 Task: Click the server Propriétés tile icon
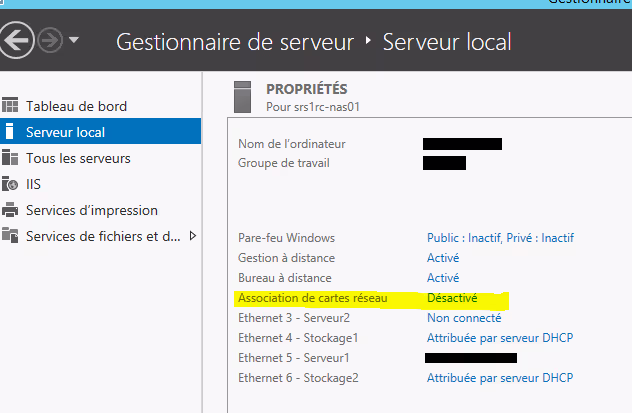click(x=241, y=97)
